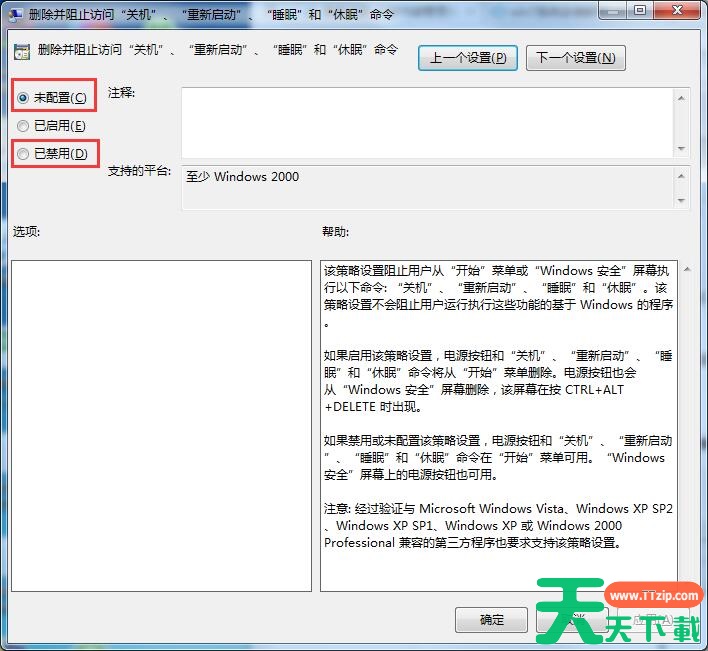This screenshot has width=708, height=651.
Task: Go to 上一个设置(P)
Action: tap(468, 58)
